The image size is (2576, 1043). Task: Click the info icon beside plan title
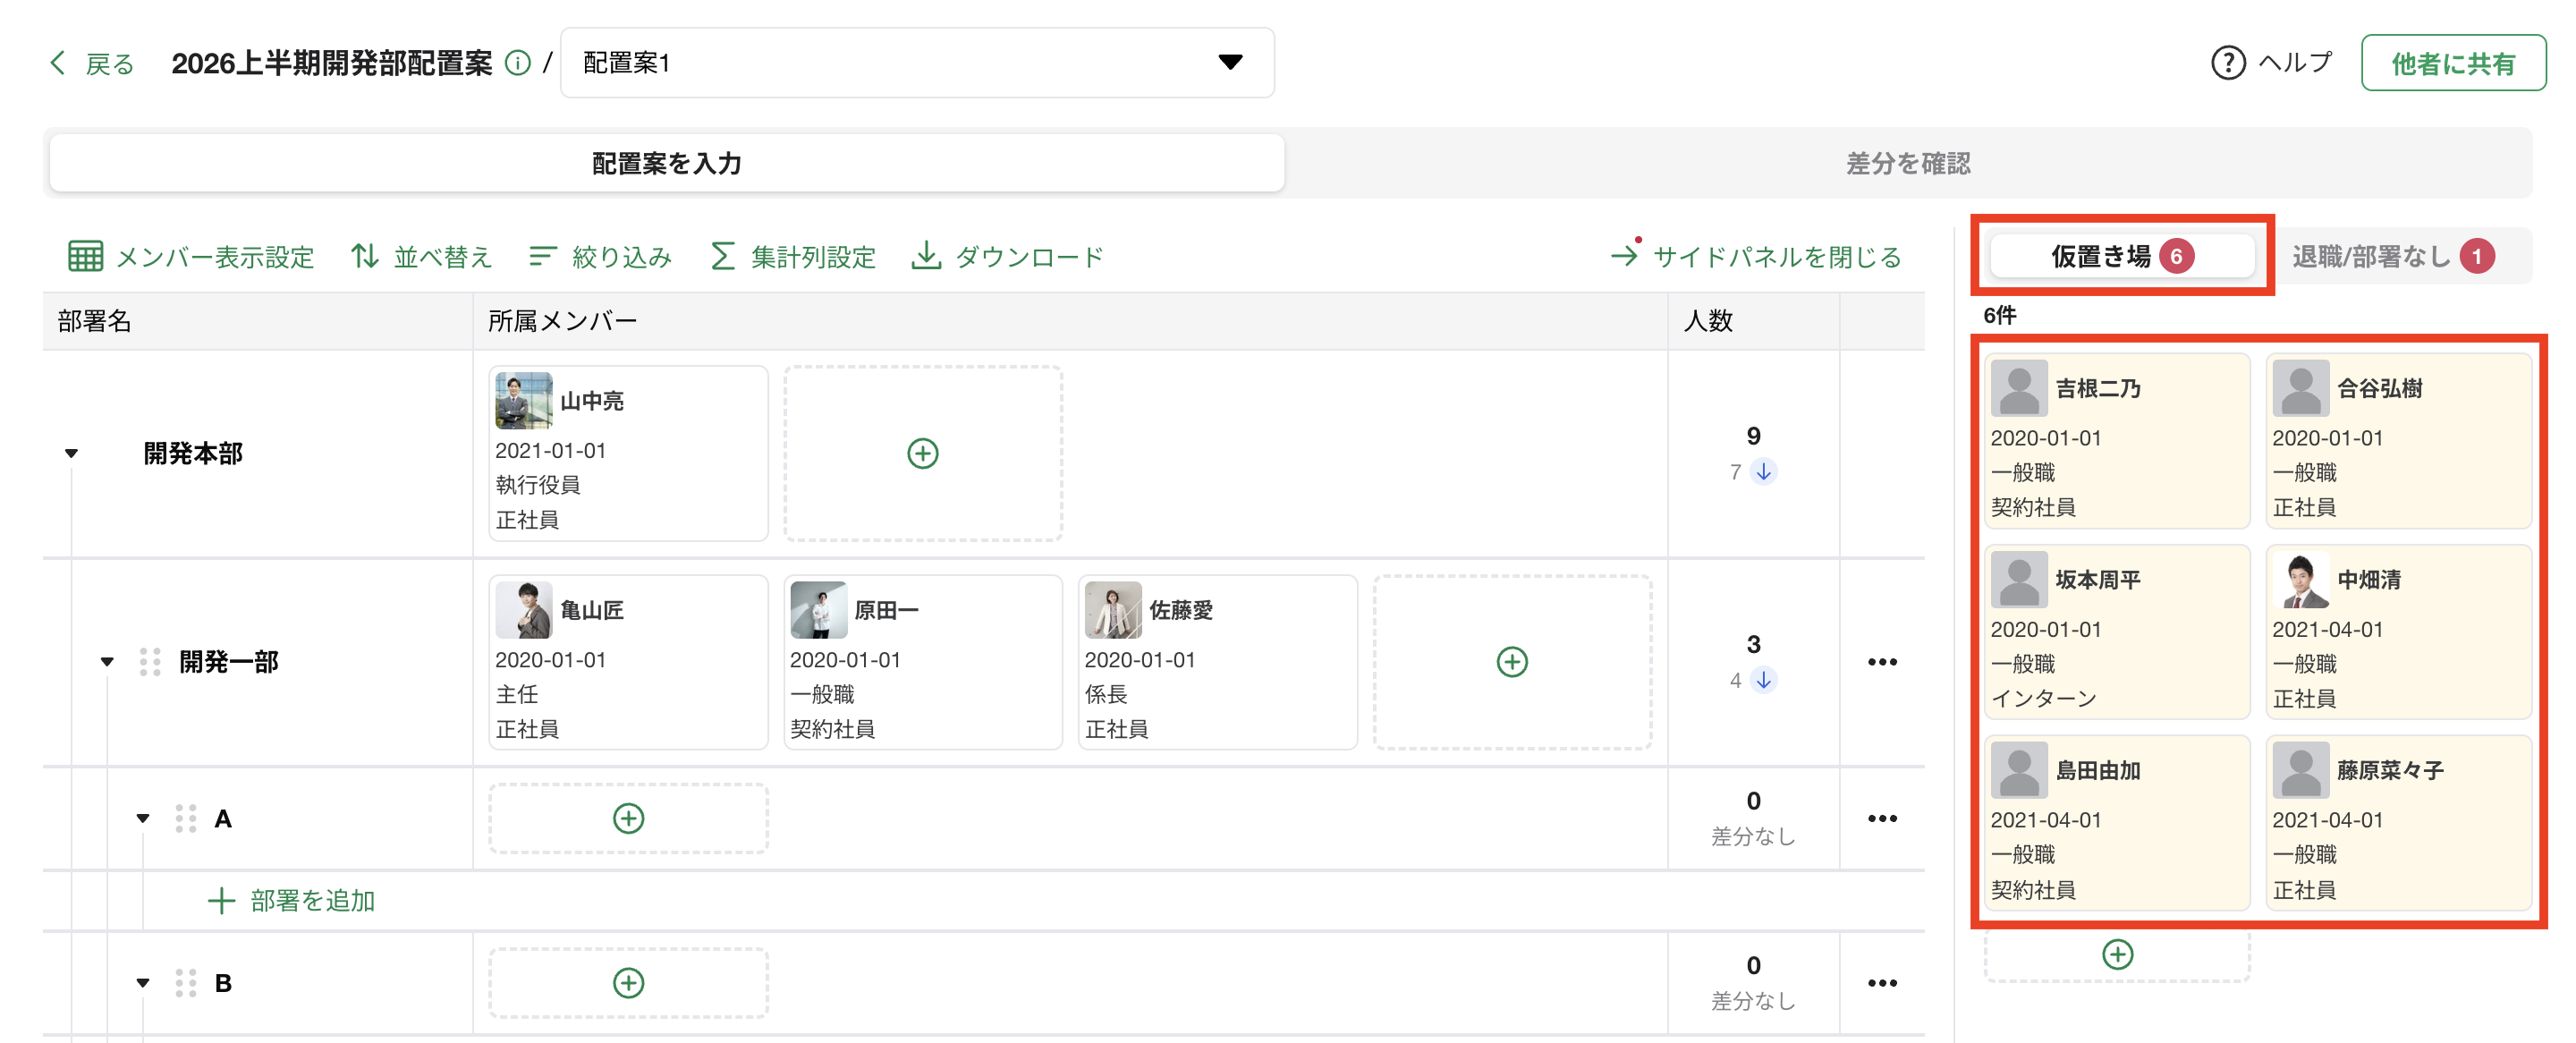(x=517, y=63)
